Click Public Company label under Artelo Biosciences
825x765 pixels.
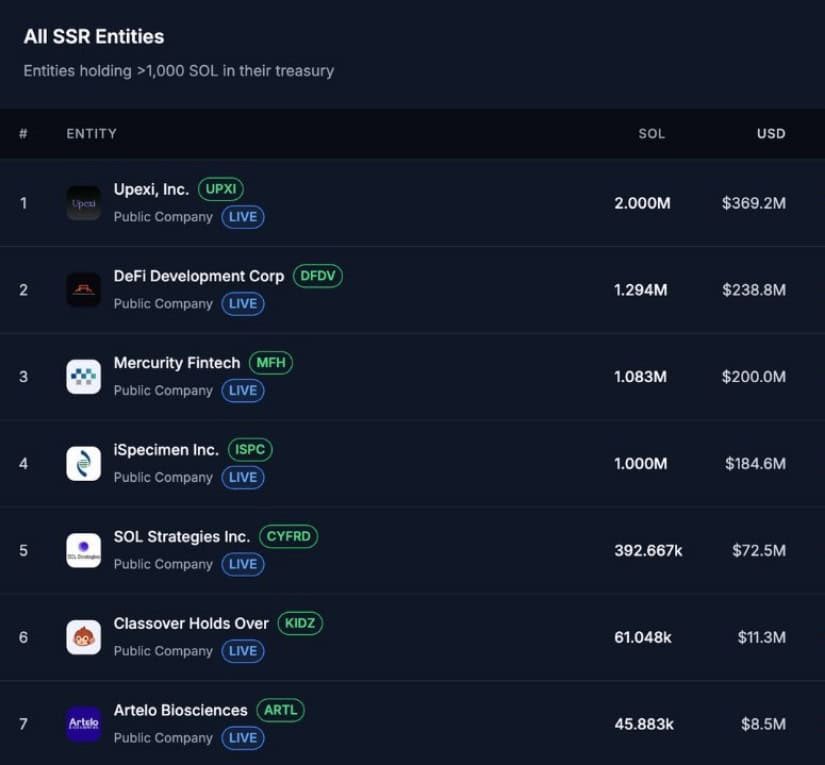(163, 738)
